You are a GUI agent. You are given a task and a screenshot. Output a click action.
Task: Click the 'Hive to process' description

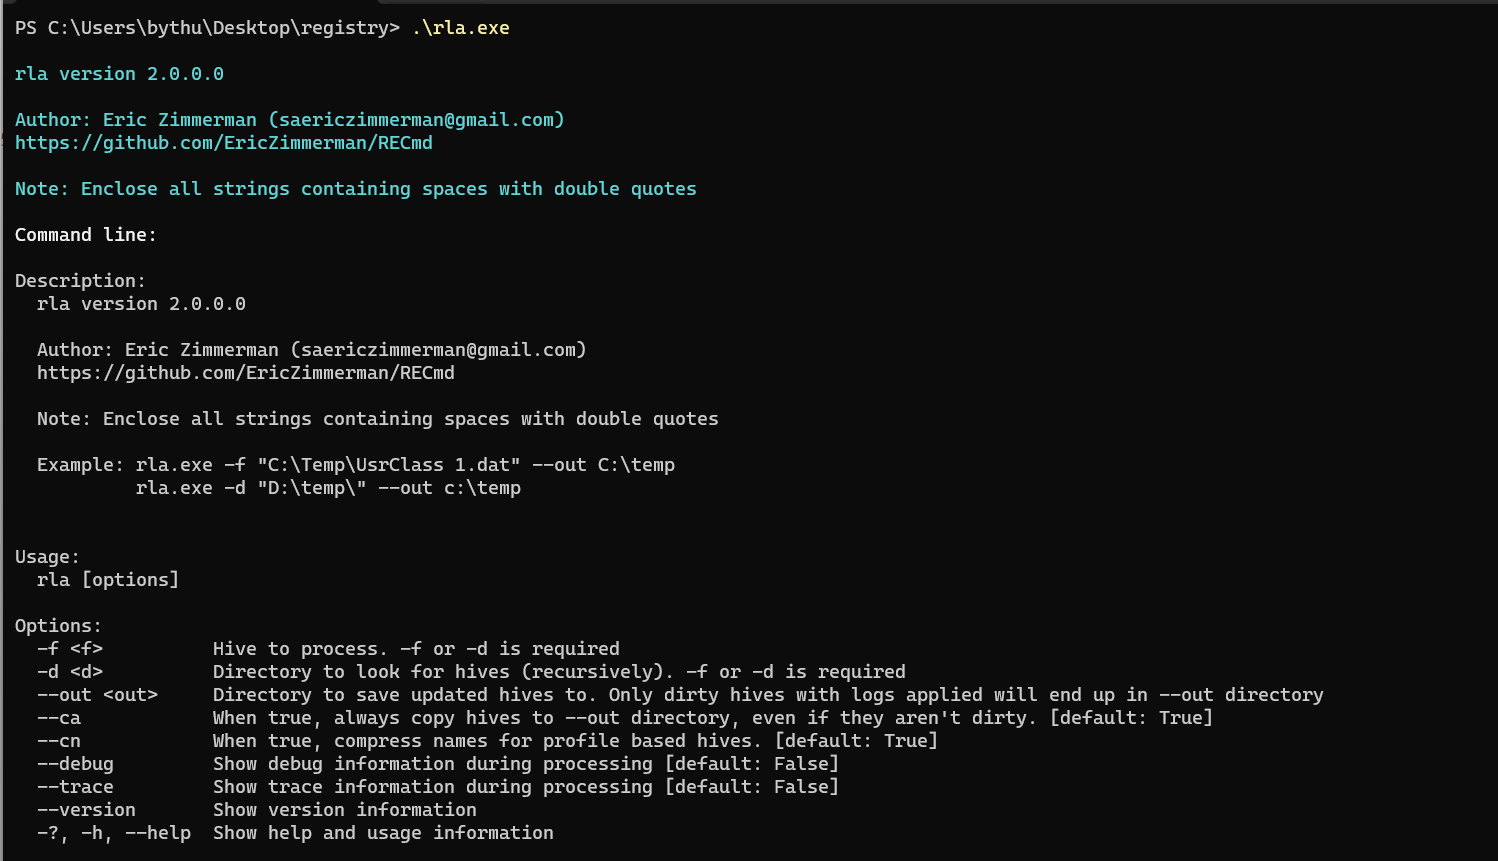coord(416,649)
